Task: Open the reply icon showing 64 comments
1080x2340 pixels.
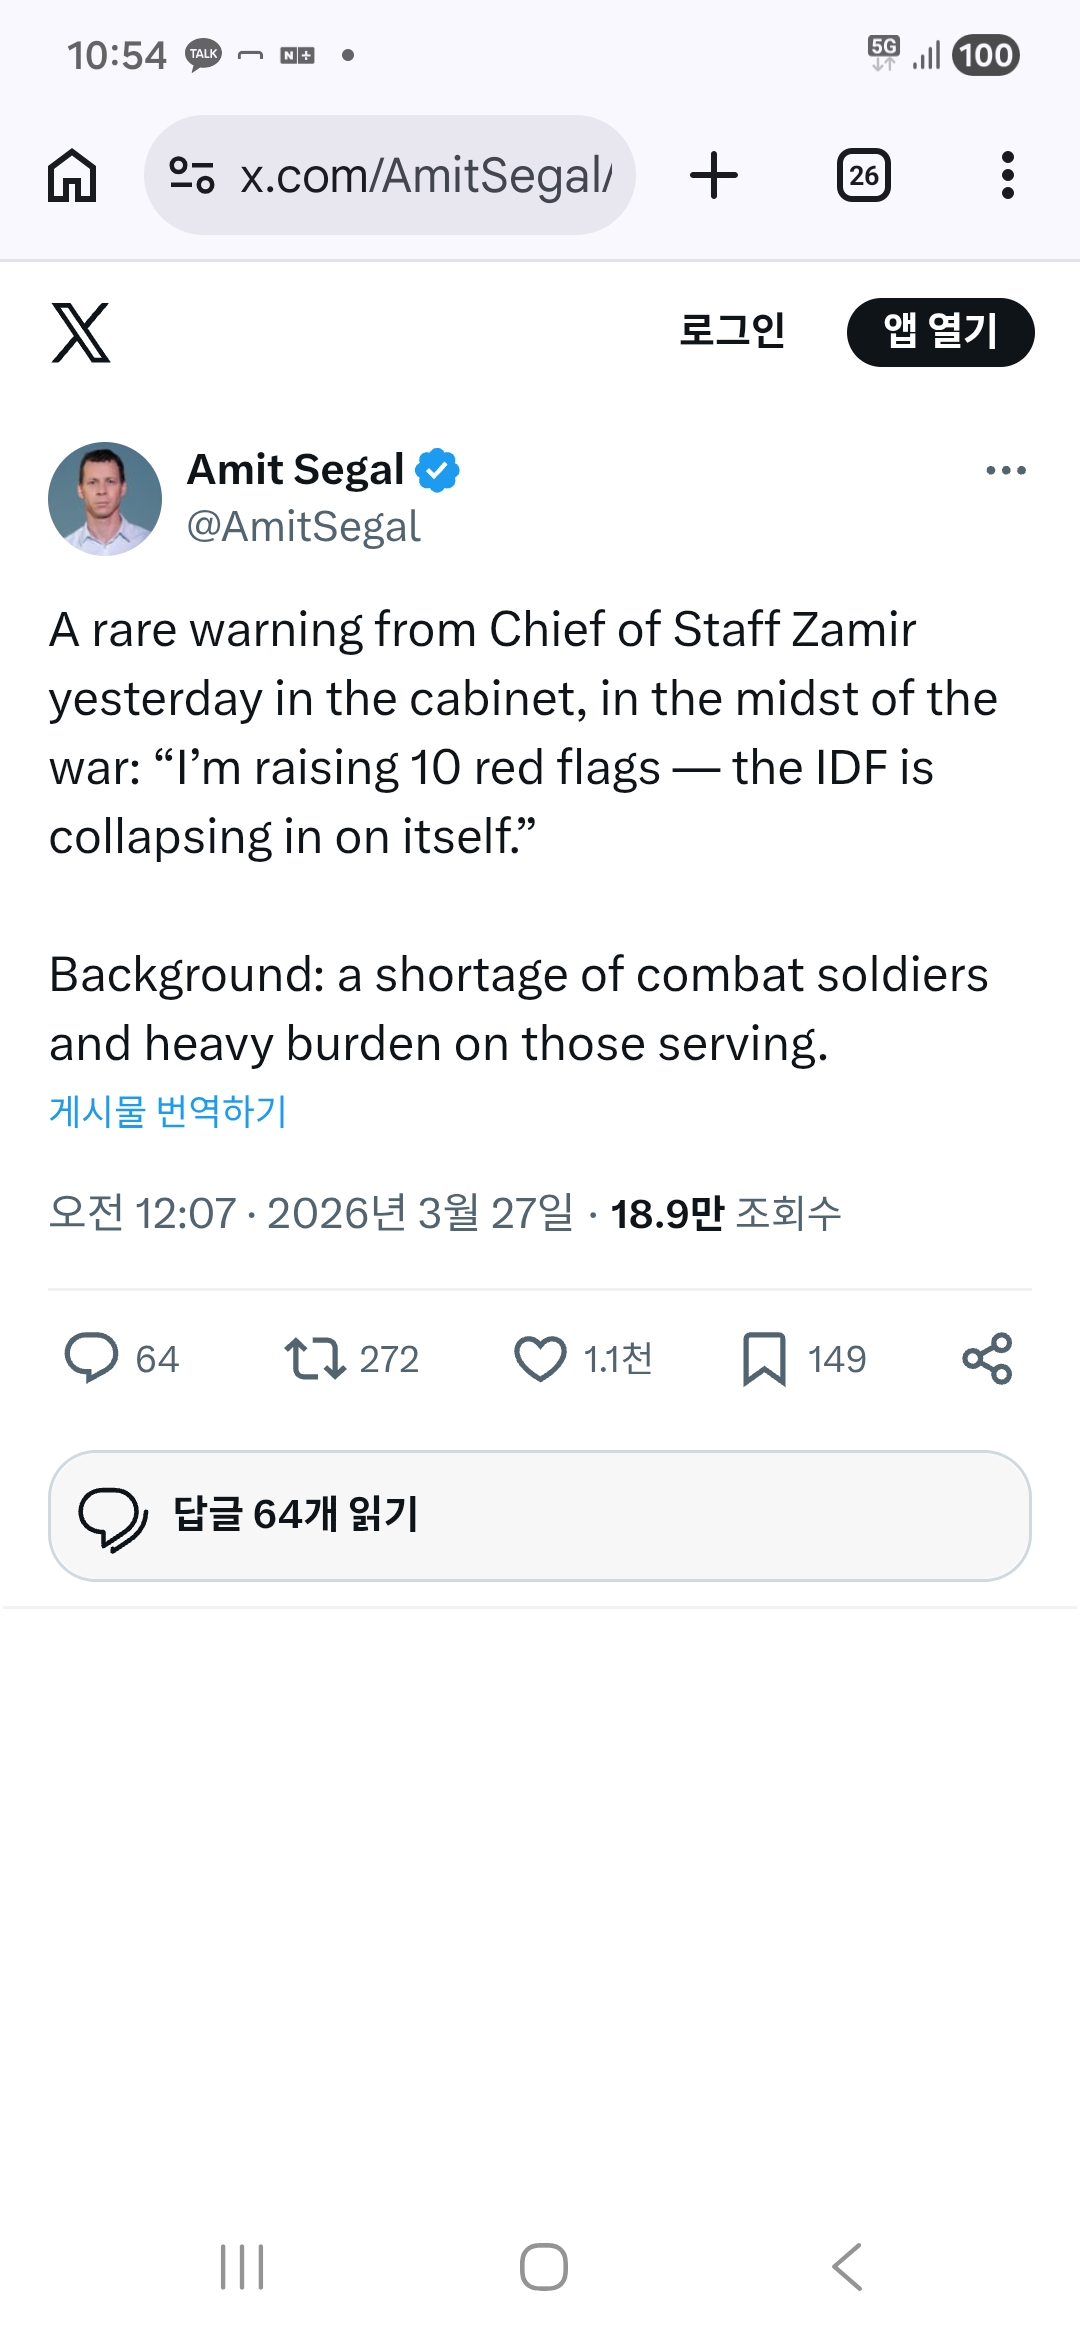Action: pyautogui.click(x=95, y=1358)
